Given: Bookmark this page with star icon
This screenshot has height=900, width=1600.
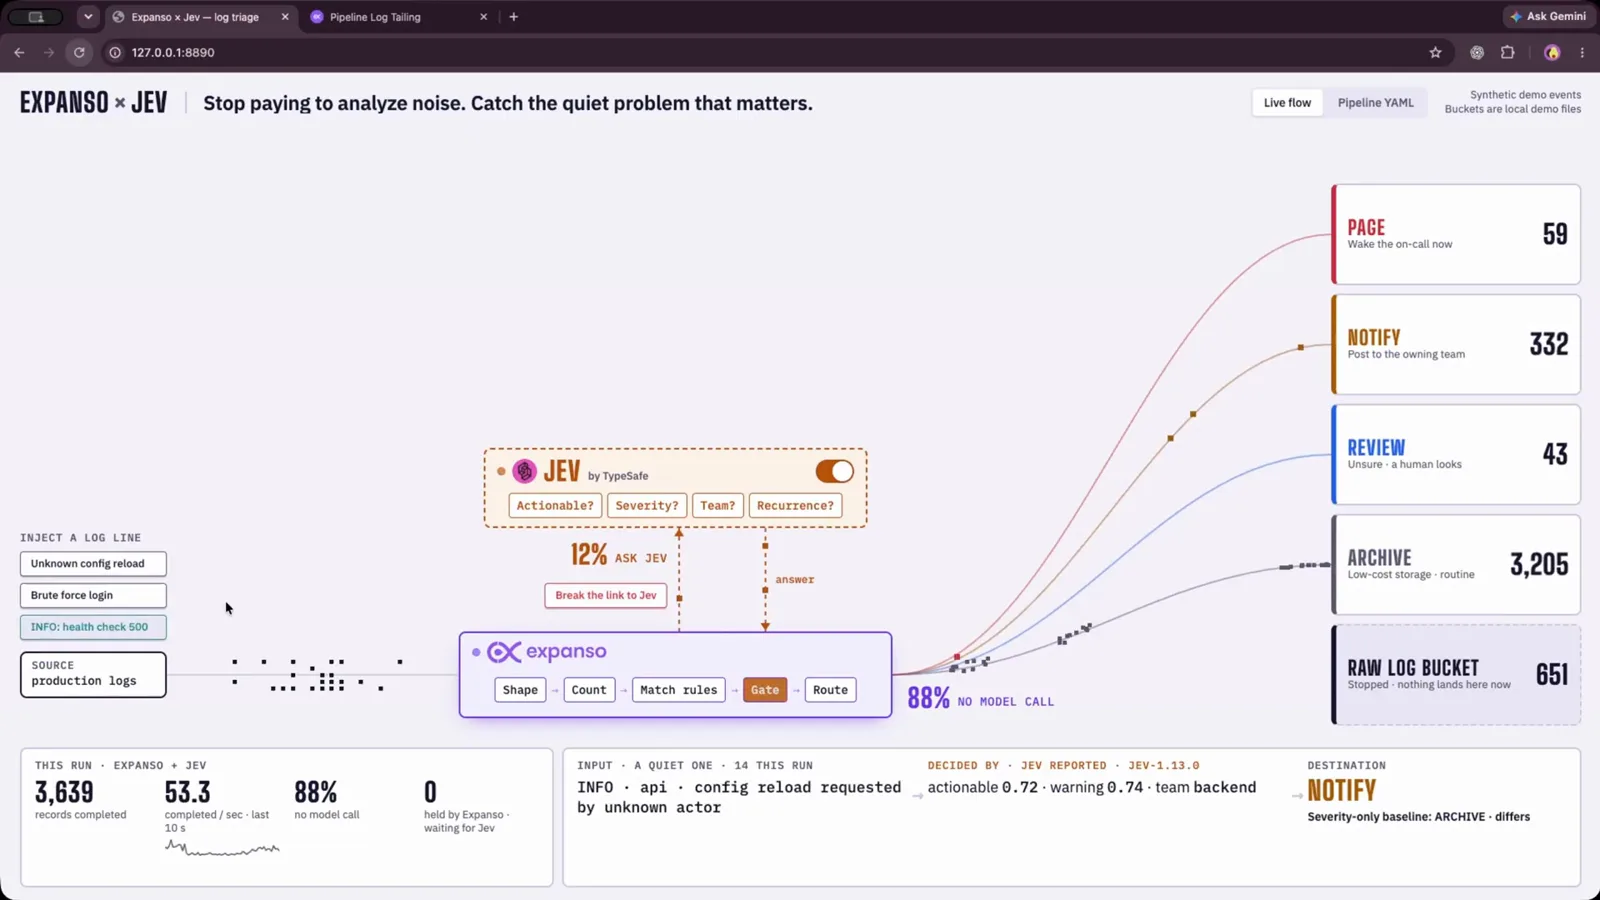Looking at the screenshot, I should coord(1435,52).
